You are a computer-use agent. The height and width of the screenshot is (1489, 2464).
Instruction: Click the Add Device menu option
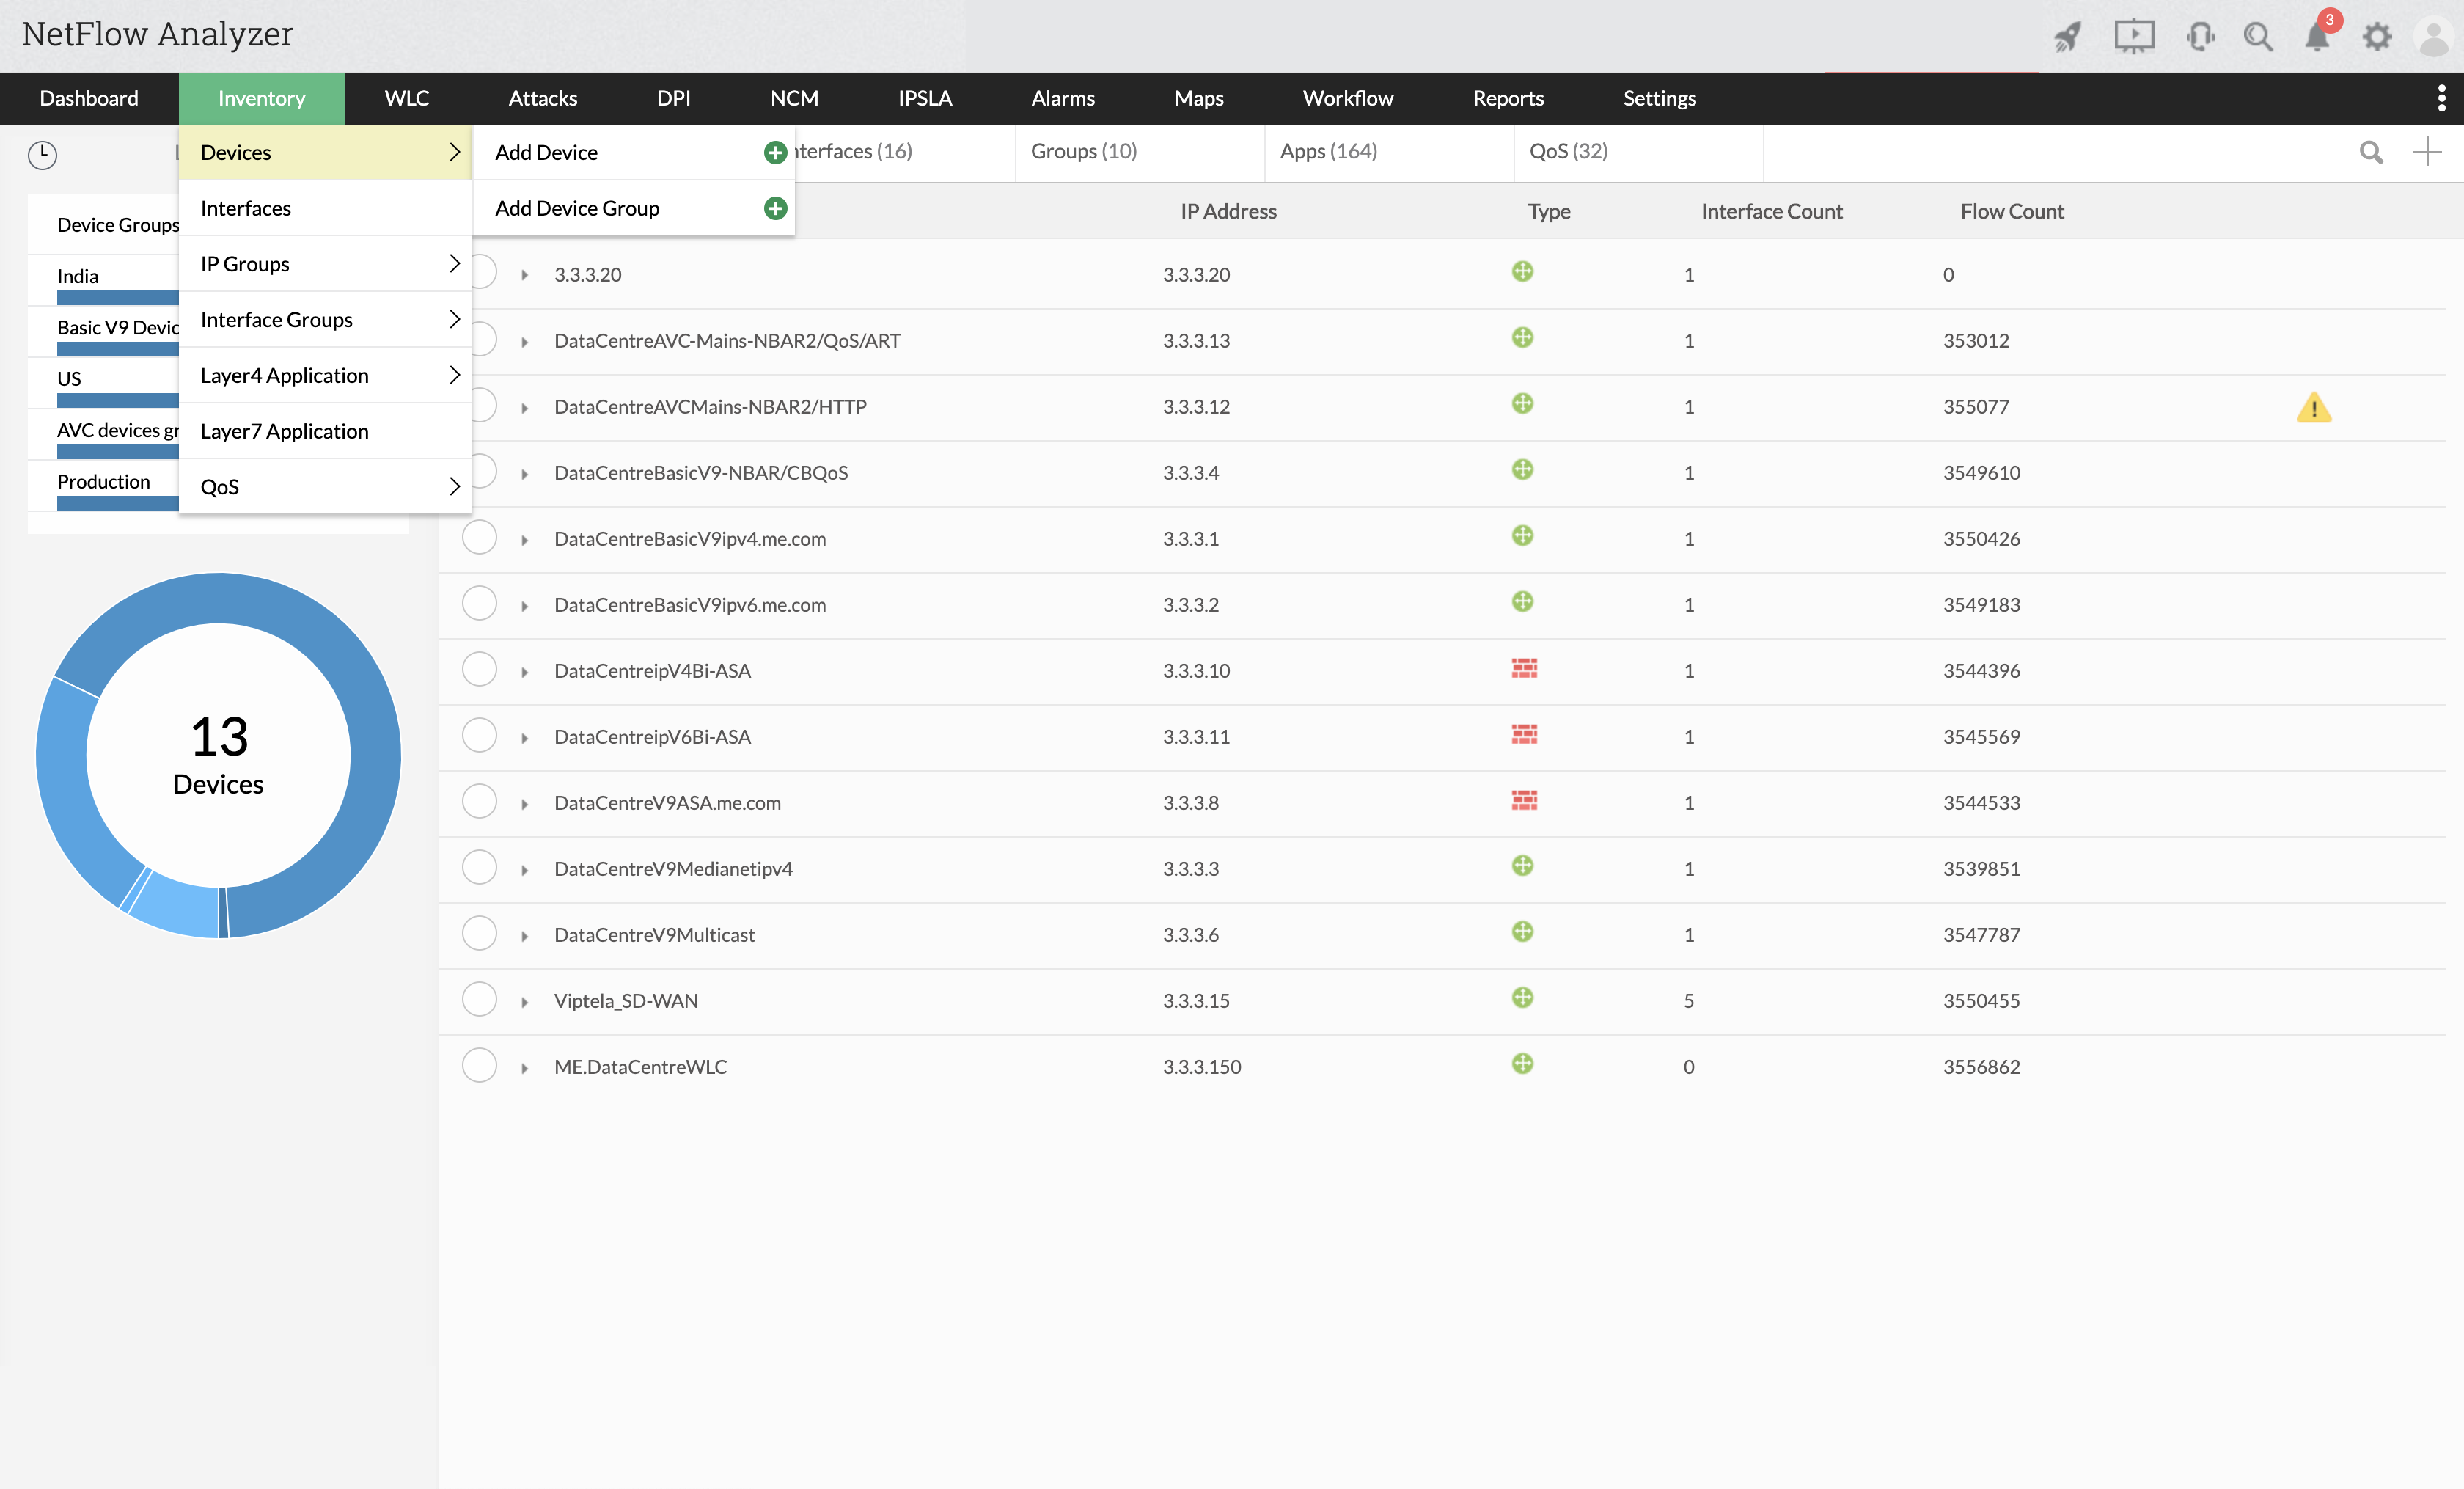click(x=546, y=152)
